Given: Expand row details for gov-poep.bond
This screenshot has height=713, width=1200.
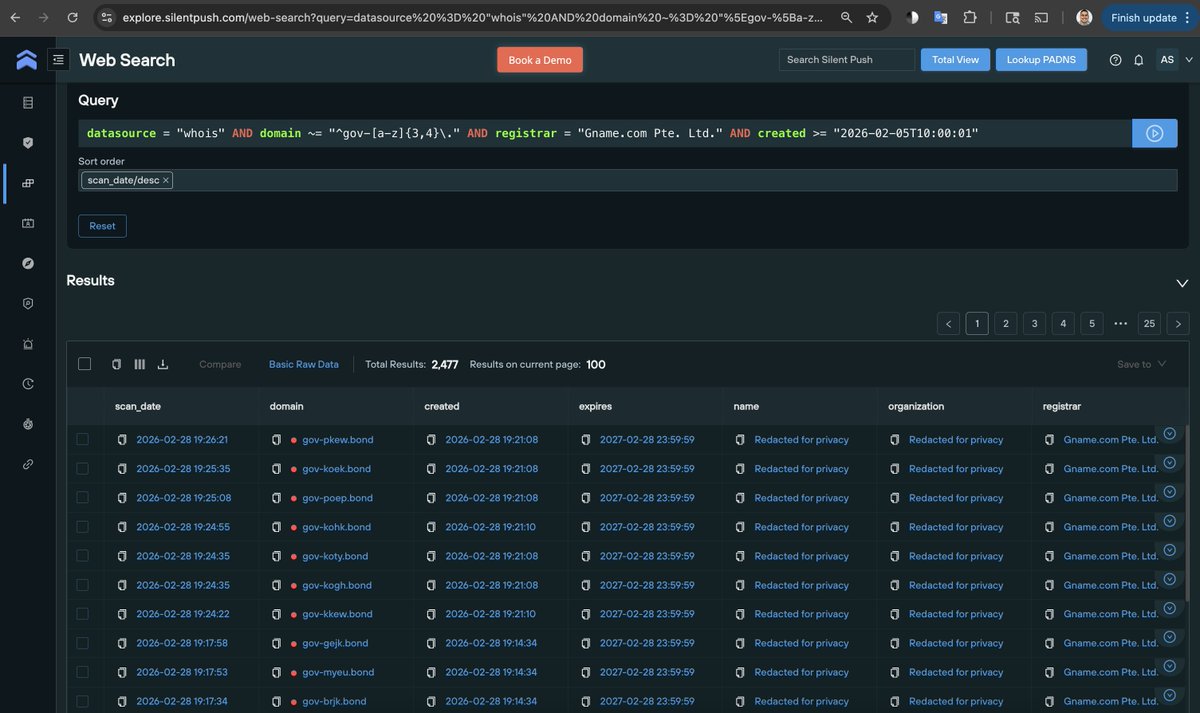Looking at the screenshot, I should click(x=1170, y=492).
